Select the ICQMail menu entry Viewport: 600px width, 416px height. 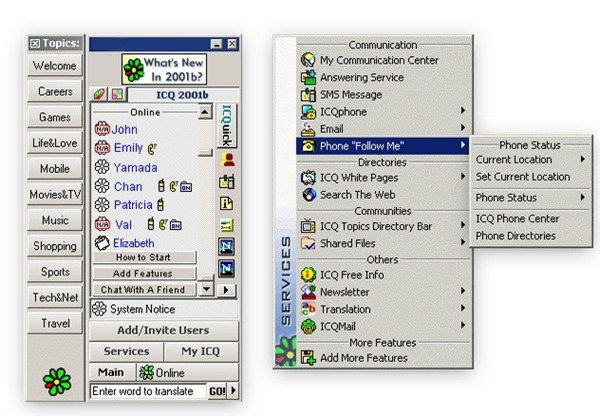coord(383,326)
